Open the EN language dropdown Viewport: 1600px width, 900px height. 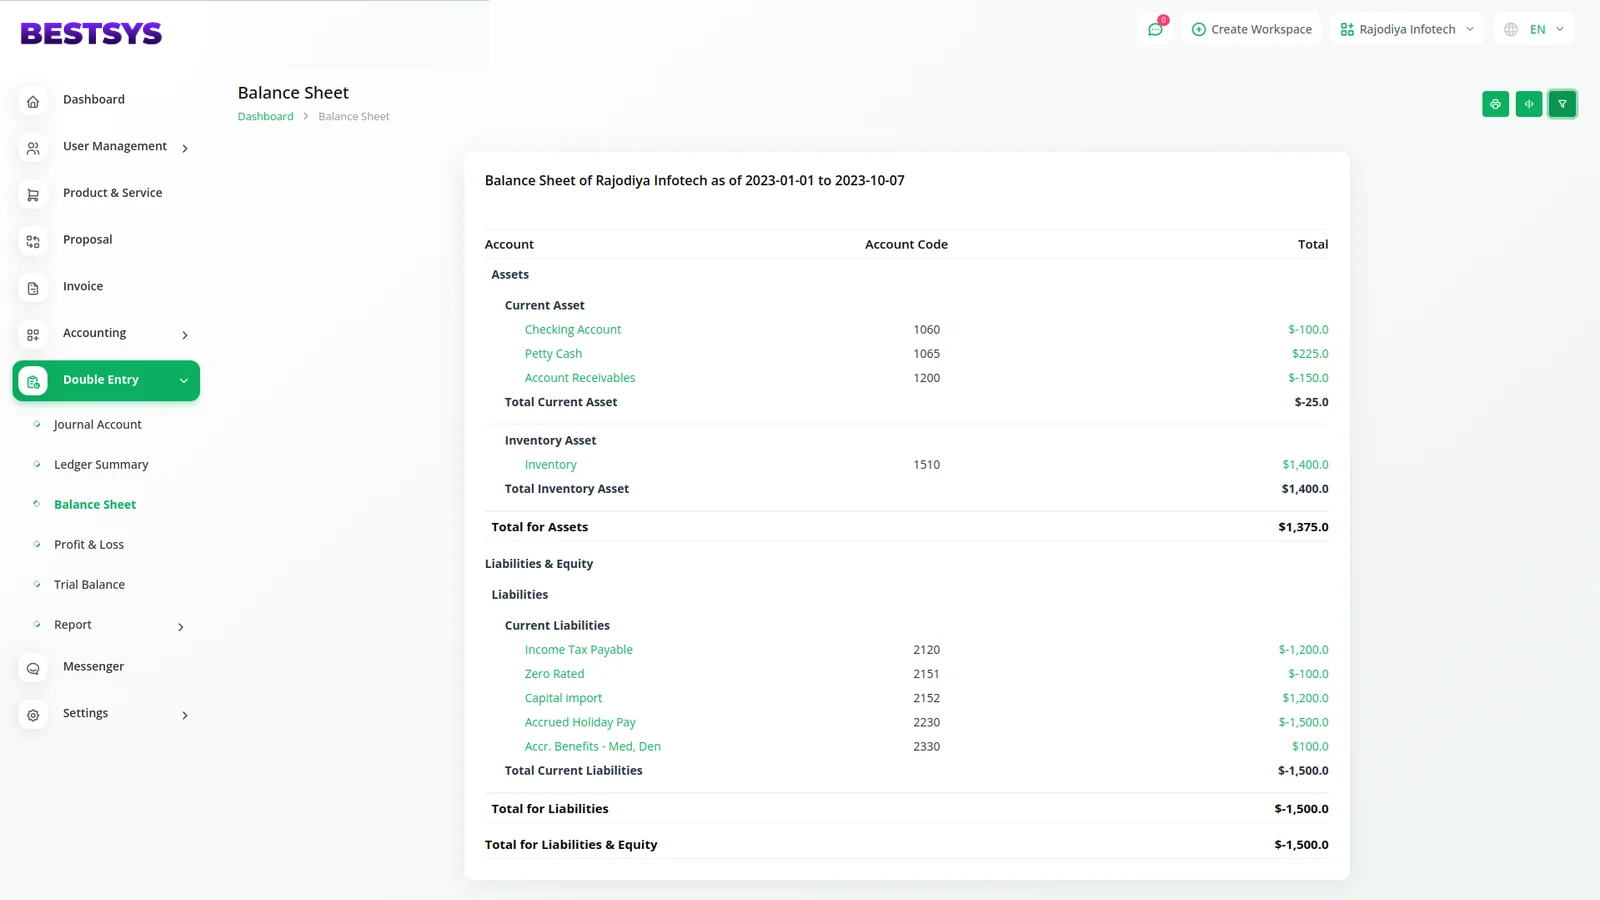[x=1534, y=29]
